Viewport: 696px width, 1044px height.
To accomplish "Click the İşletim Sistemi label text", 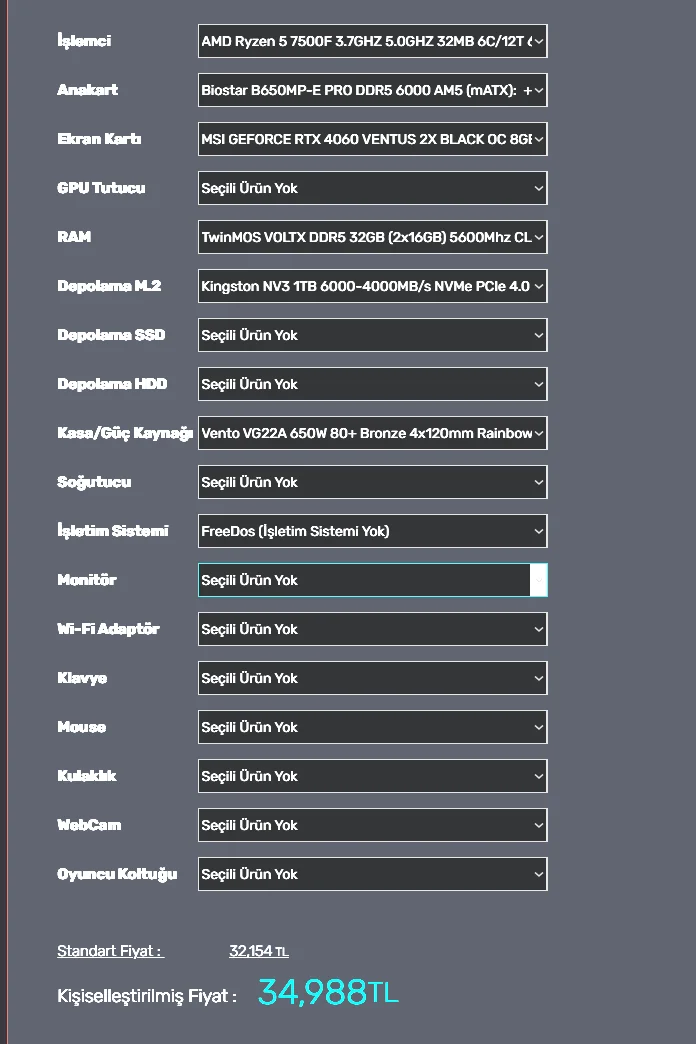I will pyautogui.click(x=113, y=531).
